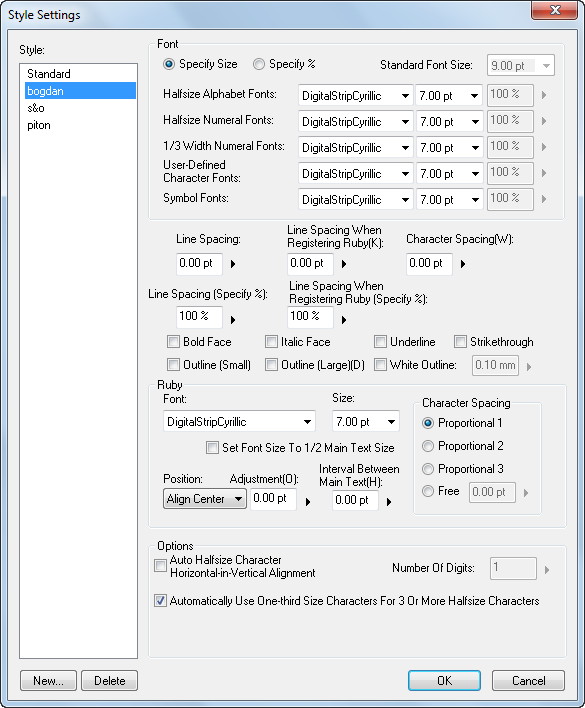Open the Halfsize Alphabet Fonts font dropdown
Screen dimensions: 585x708
[x=355, y=96]
